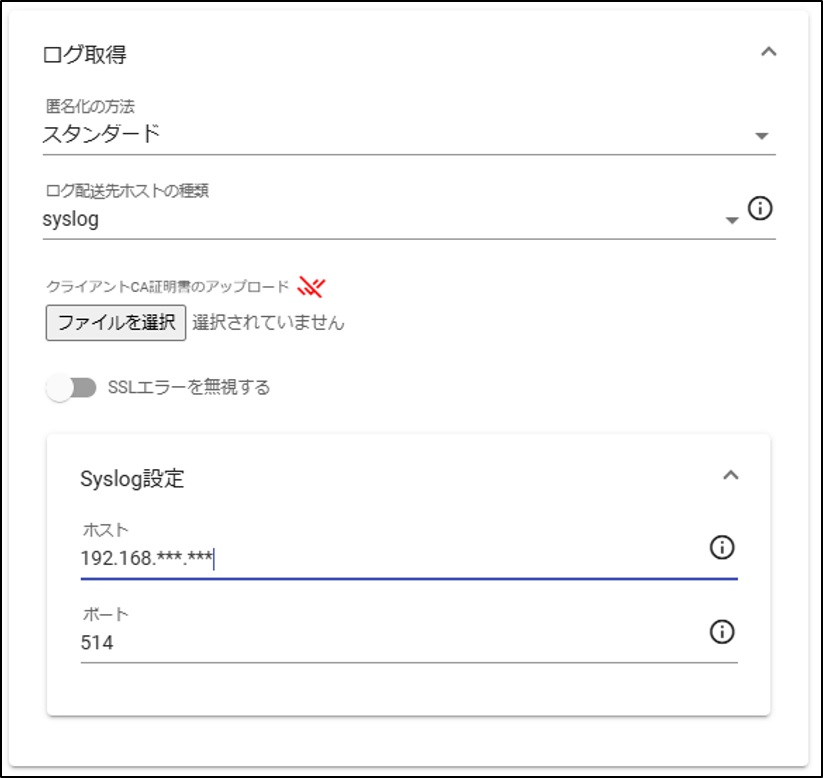Screen dimensions: 823x778
Task: Click info icon beside log host type
Action: (760, 208)
